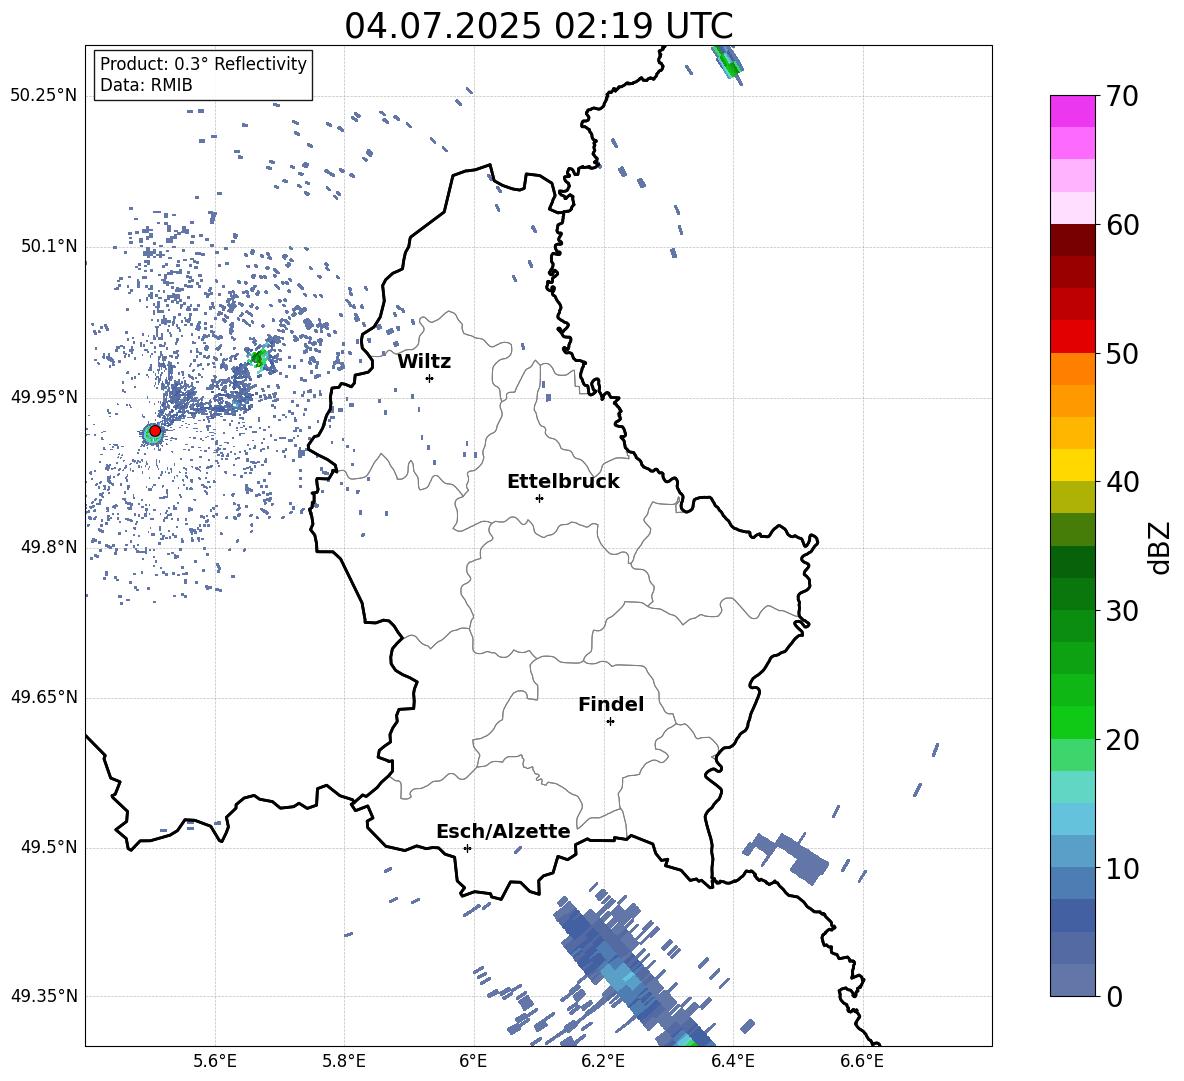Viewport: 1184px width, 1081px height.
Task: Click the green echo at top map edge
Action: pos(728,61)
